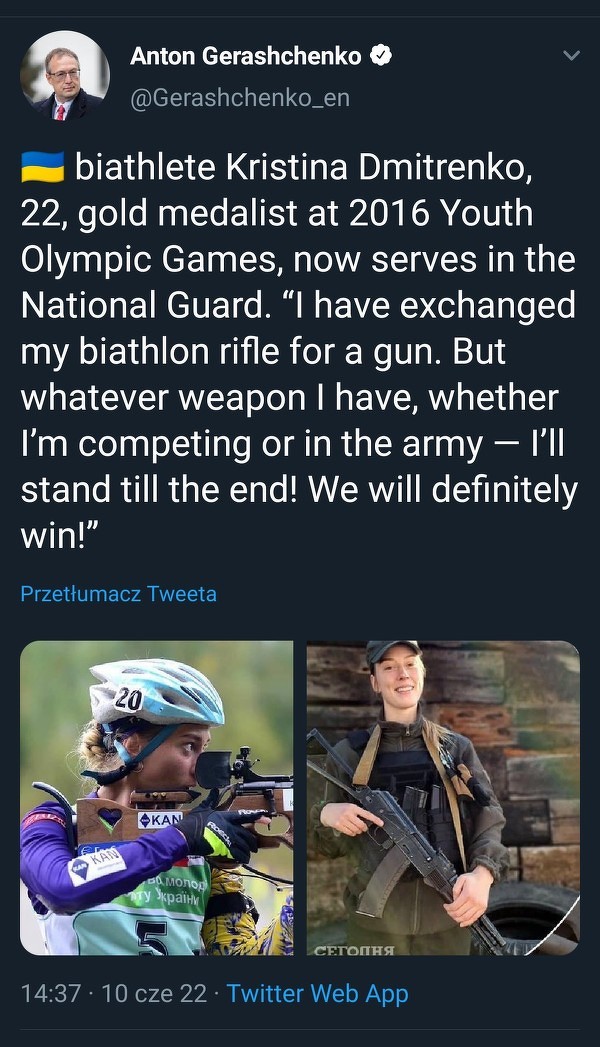
Task: Click the Ukrainian flag emoji
Action: coord(42,168)
